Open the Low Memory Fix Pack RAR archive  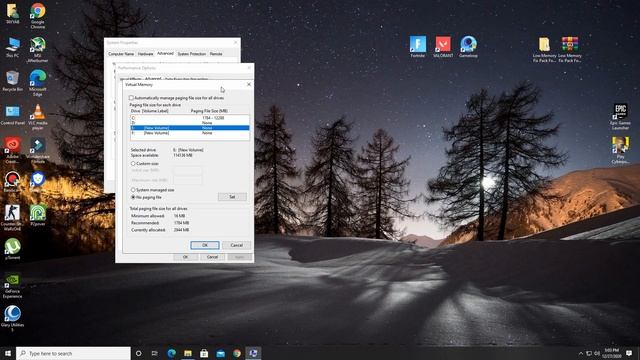click(x=570, y=49)
